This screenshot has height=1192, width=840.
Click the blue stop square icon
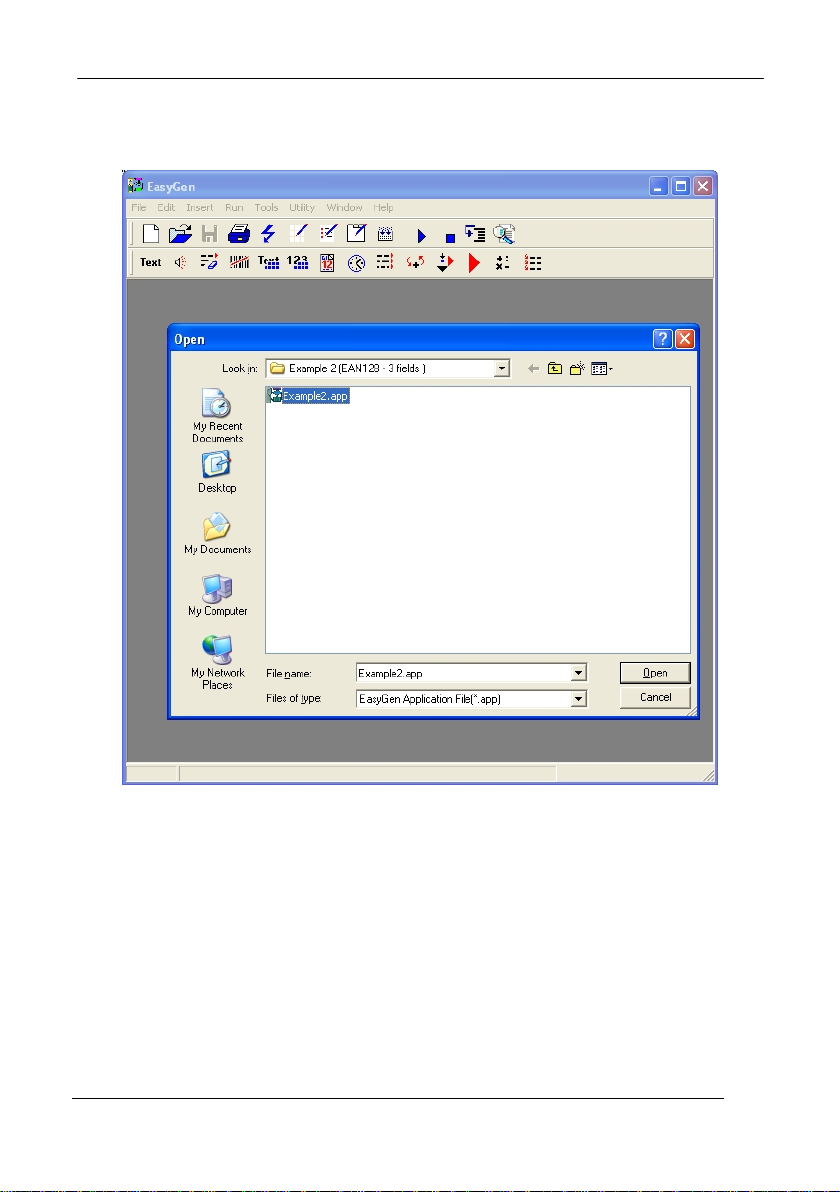point(450,238)
